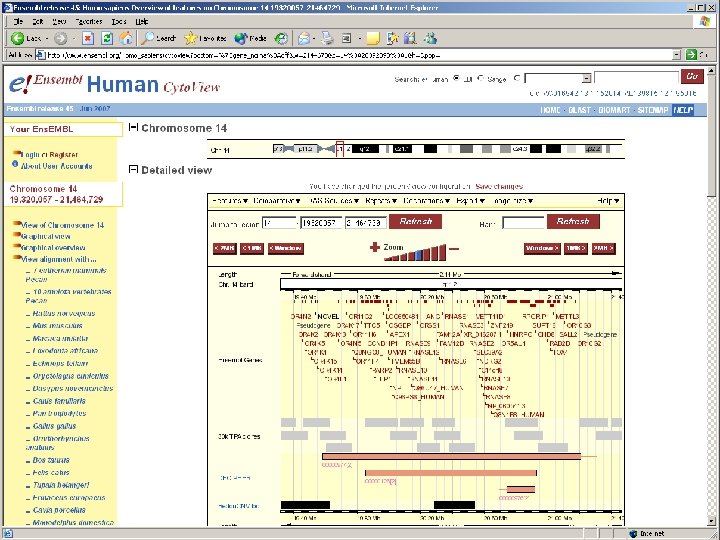Open the Search pane magnifier icon

(x=147, y=38)
